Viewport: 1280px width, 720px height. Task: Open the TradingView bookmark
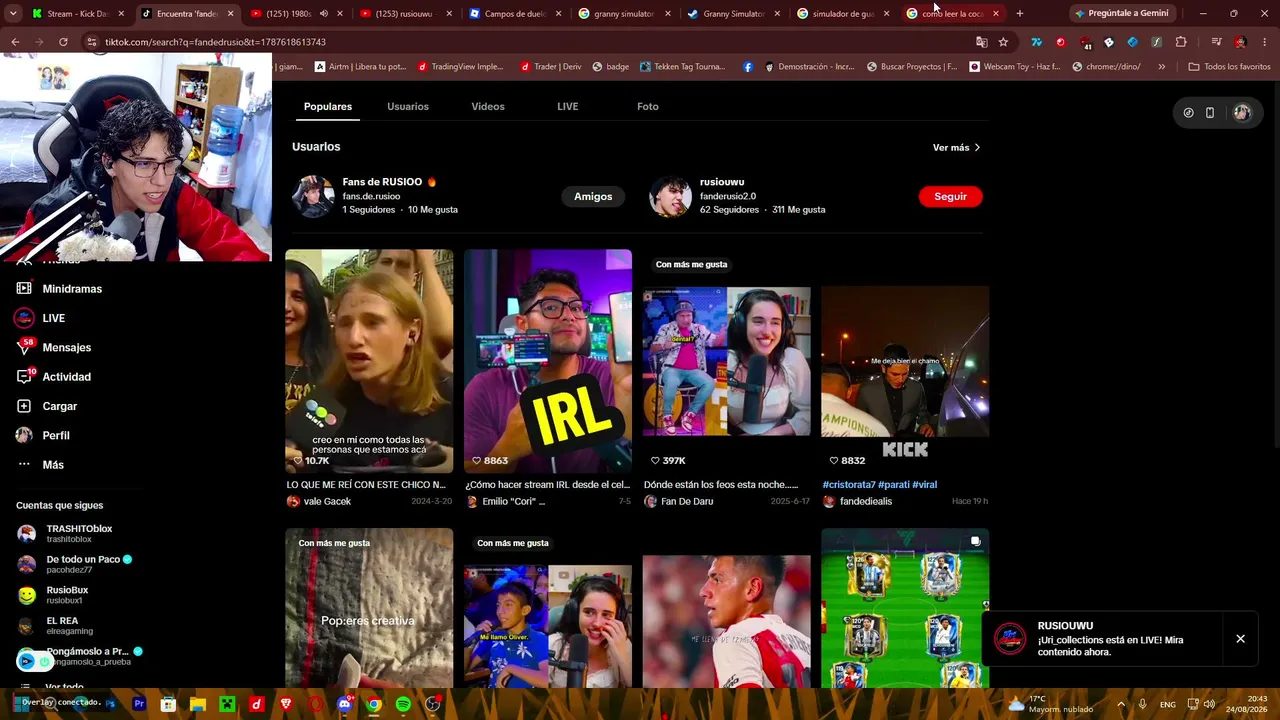coord(460,67)
